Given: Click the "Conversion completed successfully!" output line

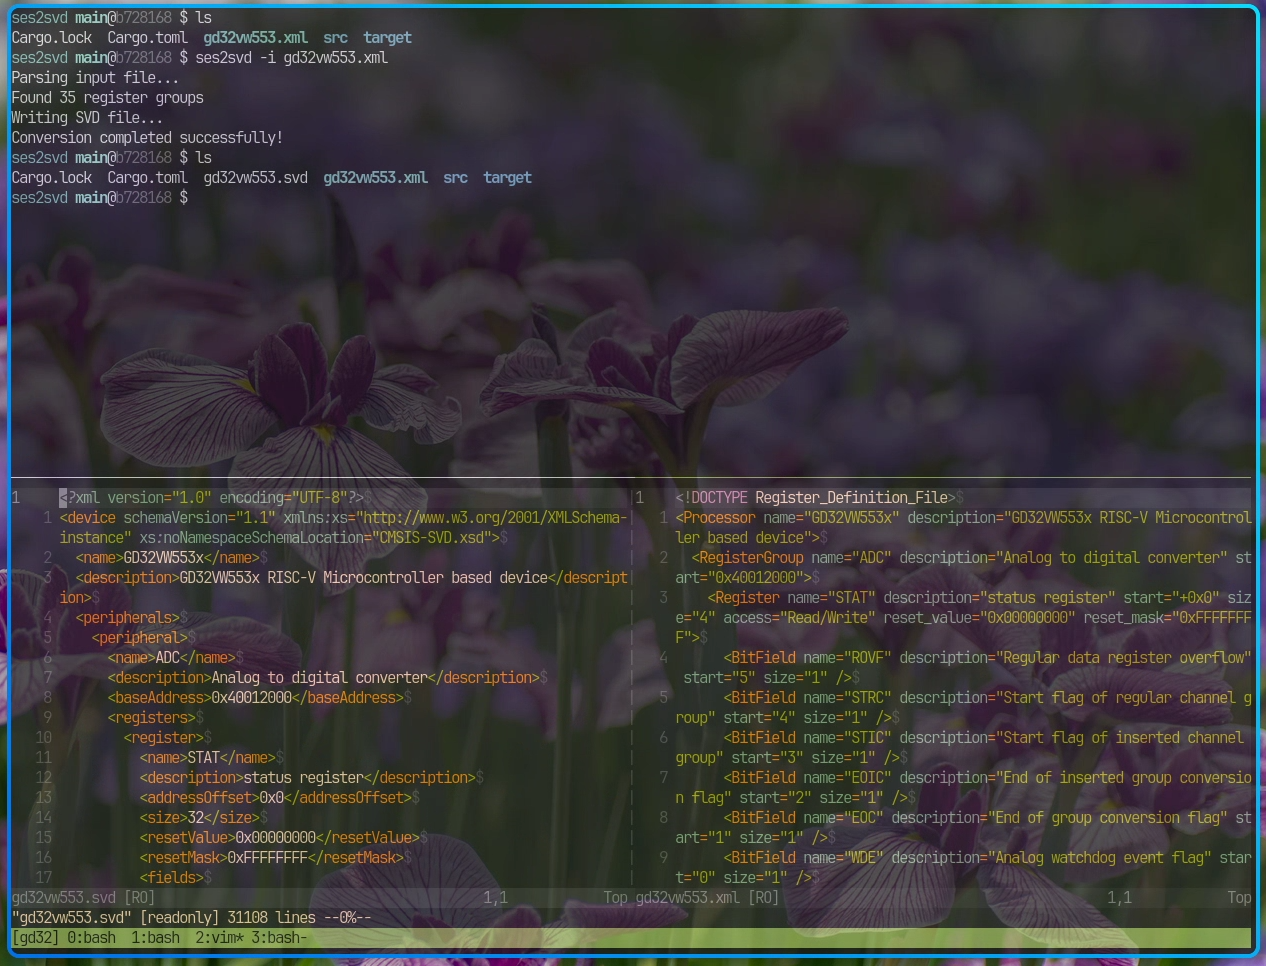Looking at the screenshot, I should [x=147, y=138].
